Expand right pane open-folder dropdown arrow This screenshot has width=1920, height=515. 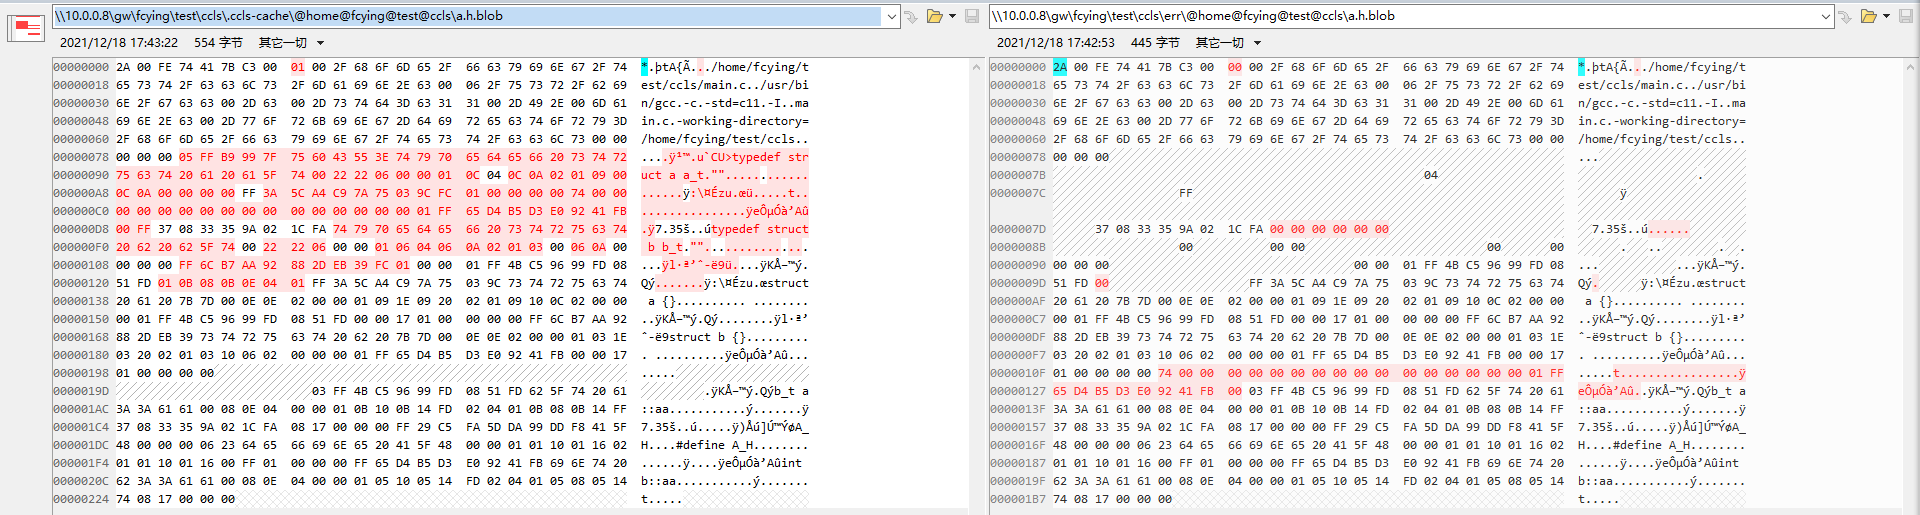click(1886, 16)
